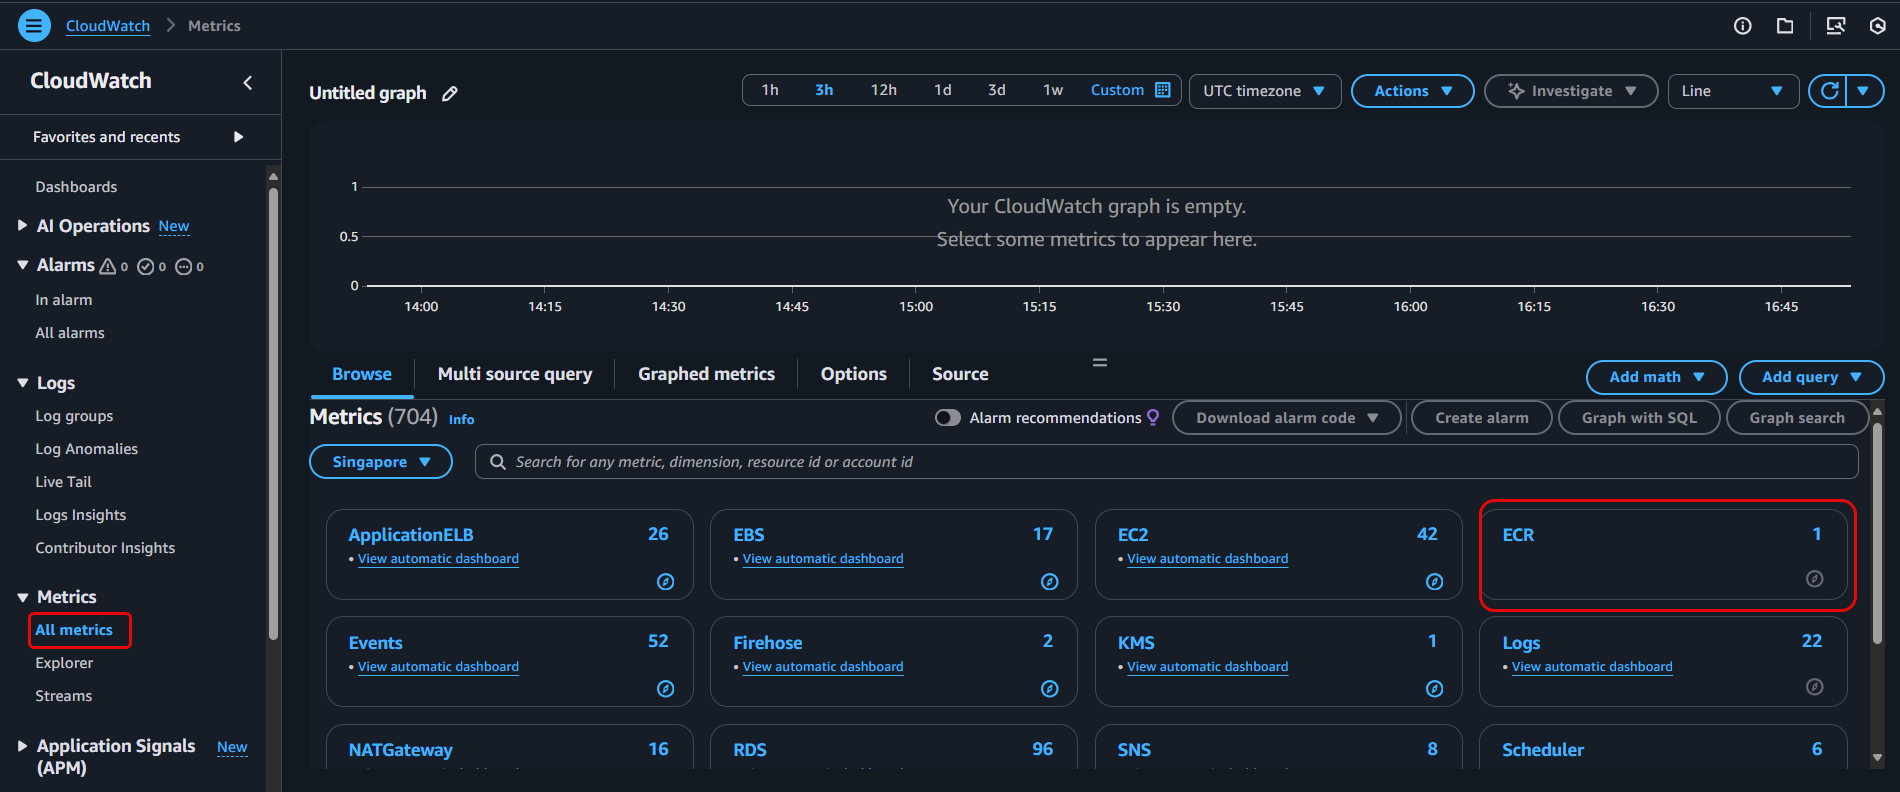Select the 1w time range

point(1053,90)
